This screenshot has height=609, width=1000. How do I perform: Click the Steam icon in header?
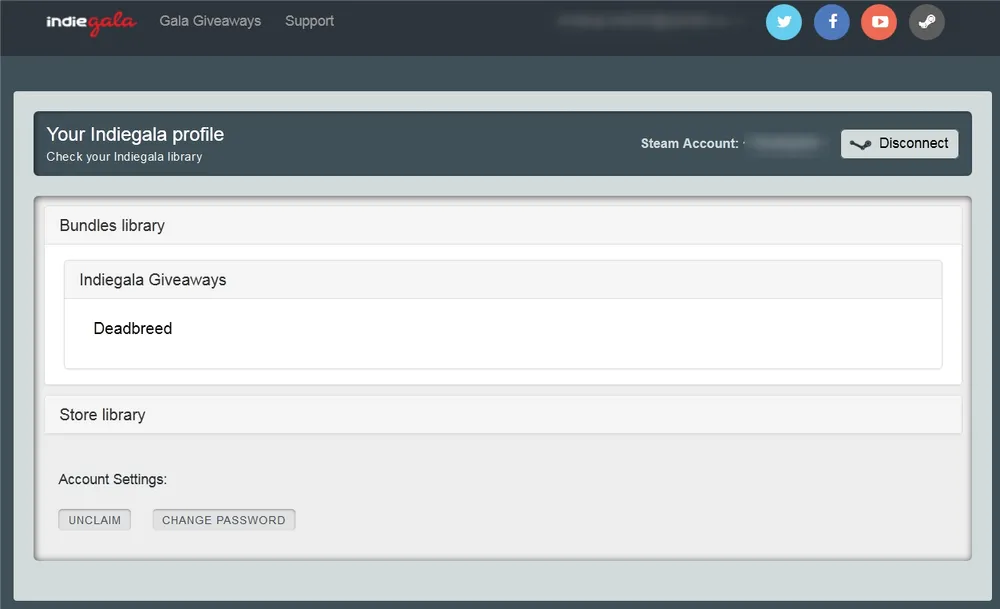927,22
